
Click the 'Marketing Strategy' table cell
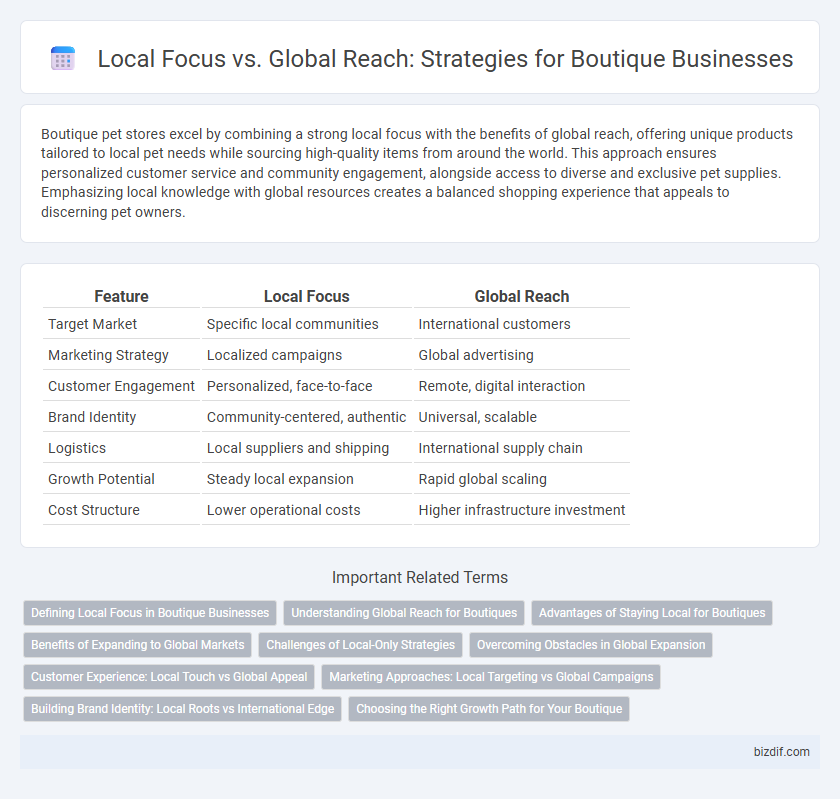point(121,355)
